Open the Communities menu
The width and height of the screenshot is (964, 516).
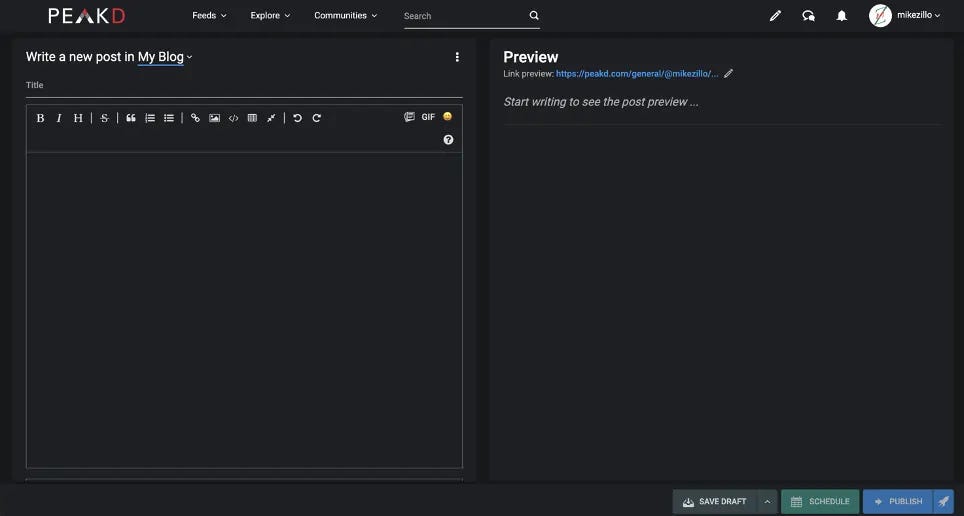346,15
